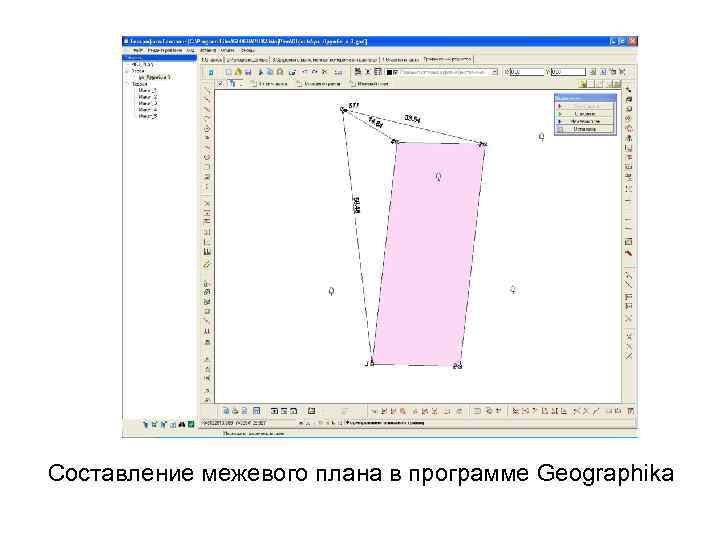Switch to the rightmost active tab above the toolbar
Viewport: 720px width, 540px height.
pos(447,59)
